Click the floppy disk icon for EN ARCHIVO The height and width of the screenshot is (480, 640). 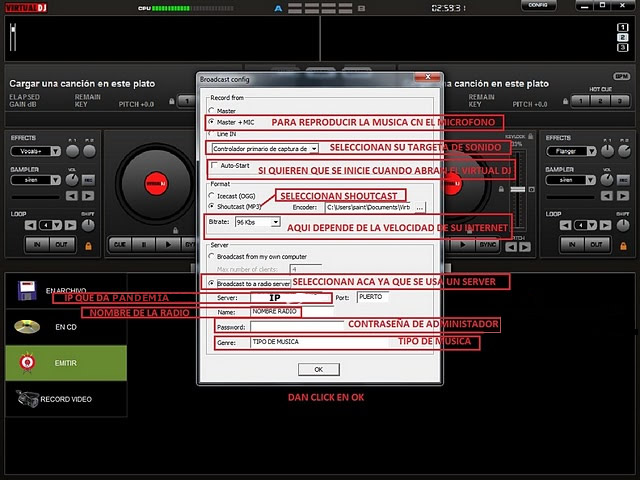27,290
